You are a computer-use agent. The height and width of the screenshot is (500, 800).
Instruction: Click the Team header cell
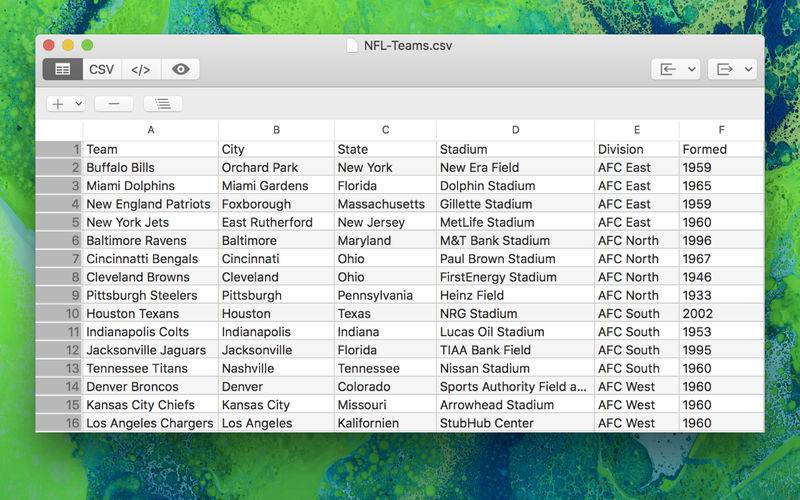tap(151, 149)
